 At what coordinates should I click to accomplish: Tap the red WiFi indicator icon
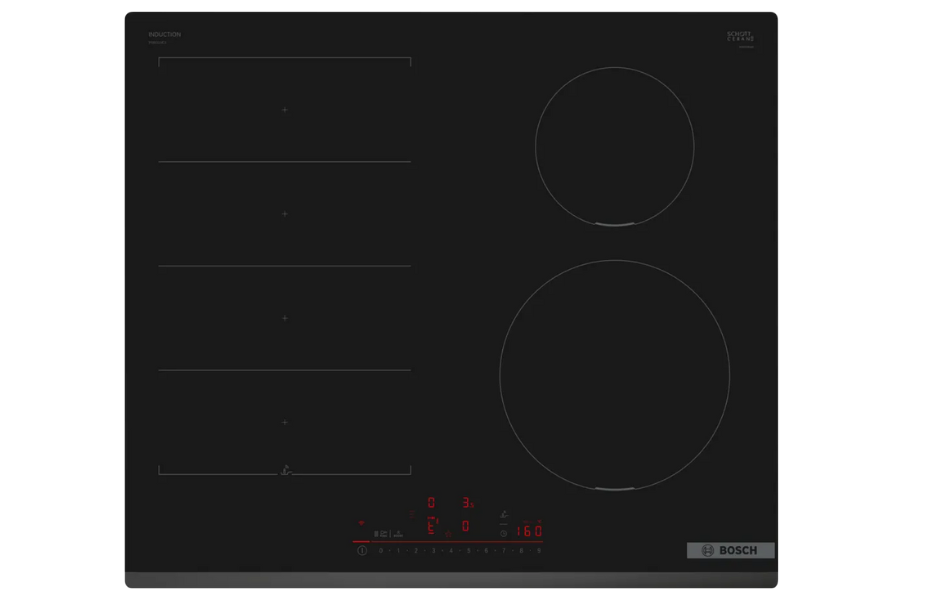362,523
